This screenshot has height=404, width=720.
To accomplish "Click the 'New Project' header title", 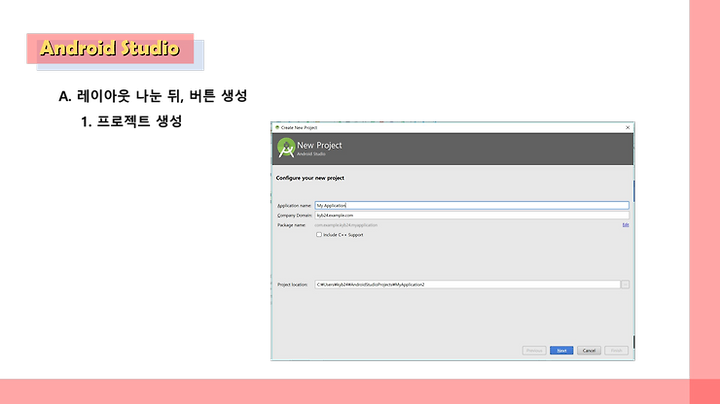I will [319, 145].
